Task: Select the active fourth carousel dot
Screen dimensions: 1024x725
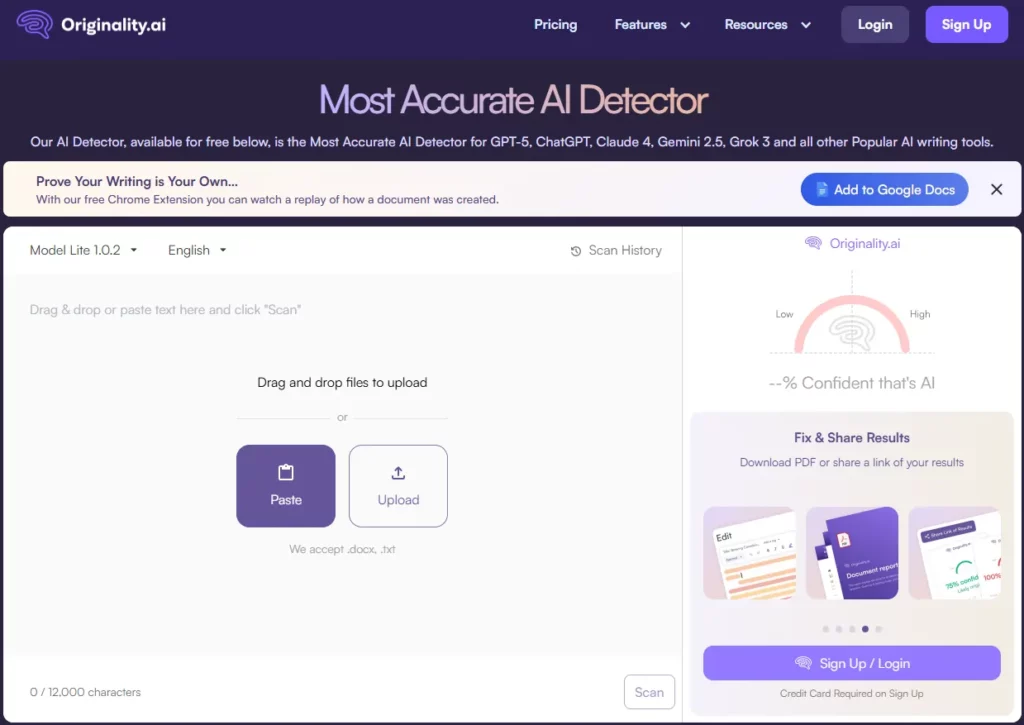Action: coord(865,629)
